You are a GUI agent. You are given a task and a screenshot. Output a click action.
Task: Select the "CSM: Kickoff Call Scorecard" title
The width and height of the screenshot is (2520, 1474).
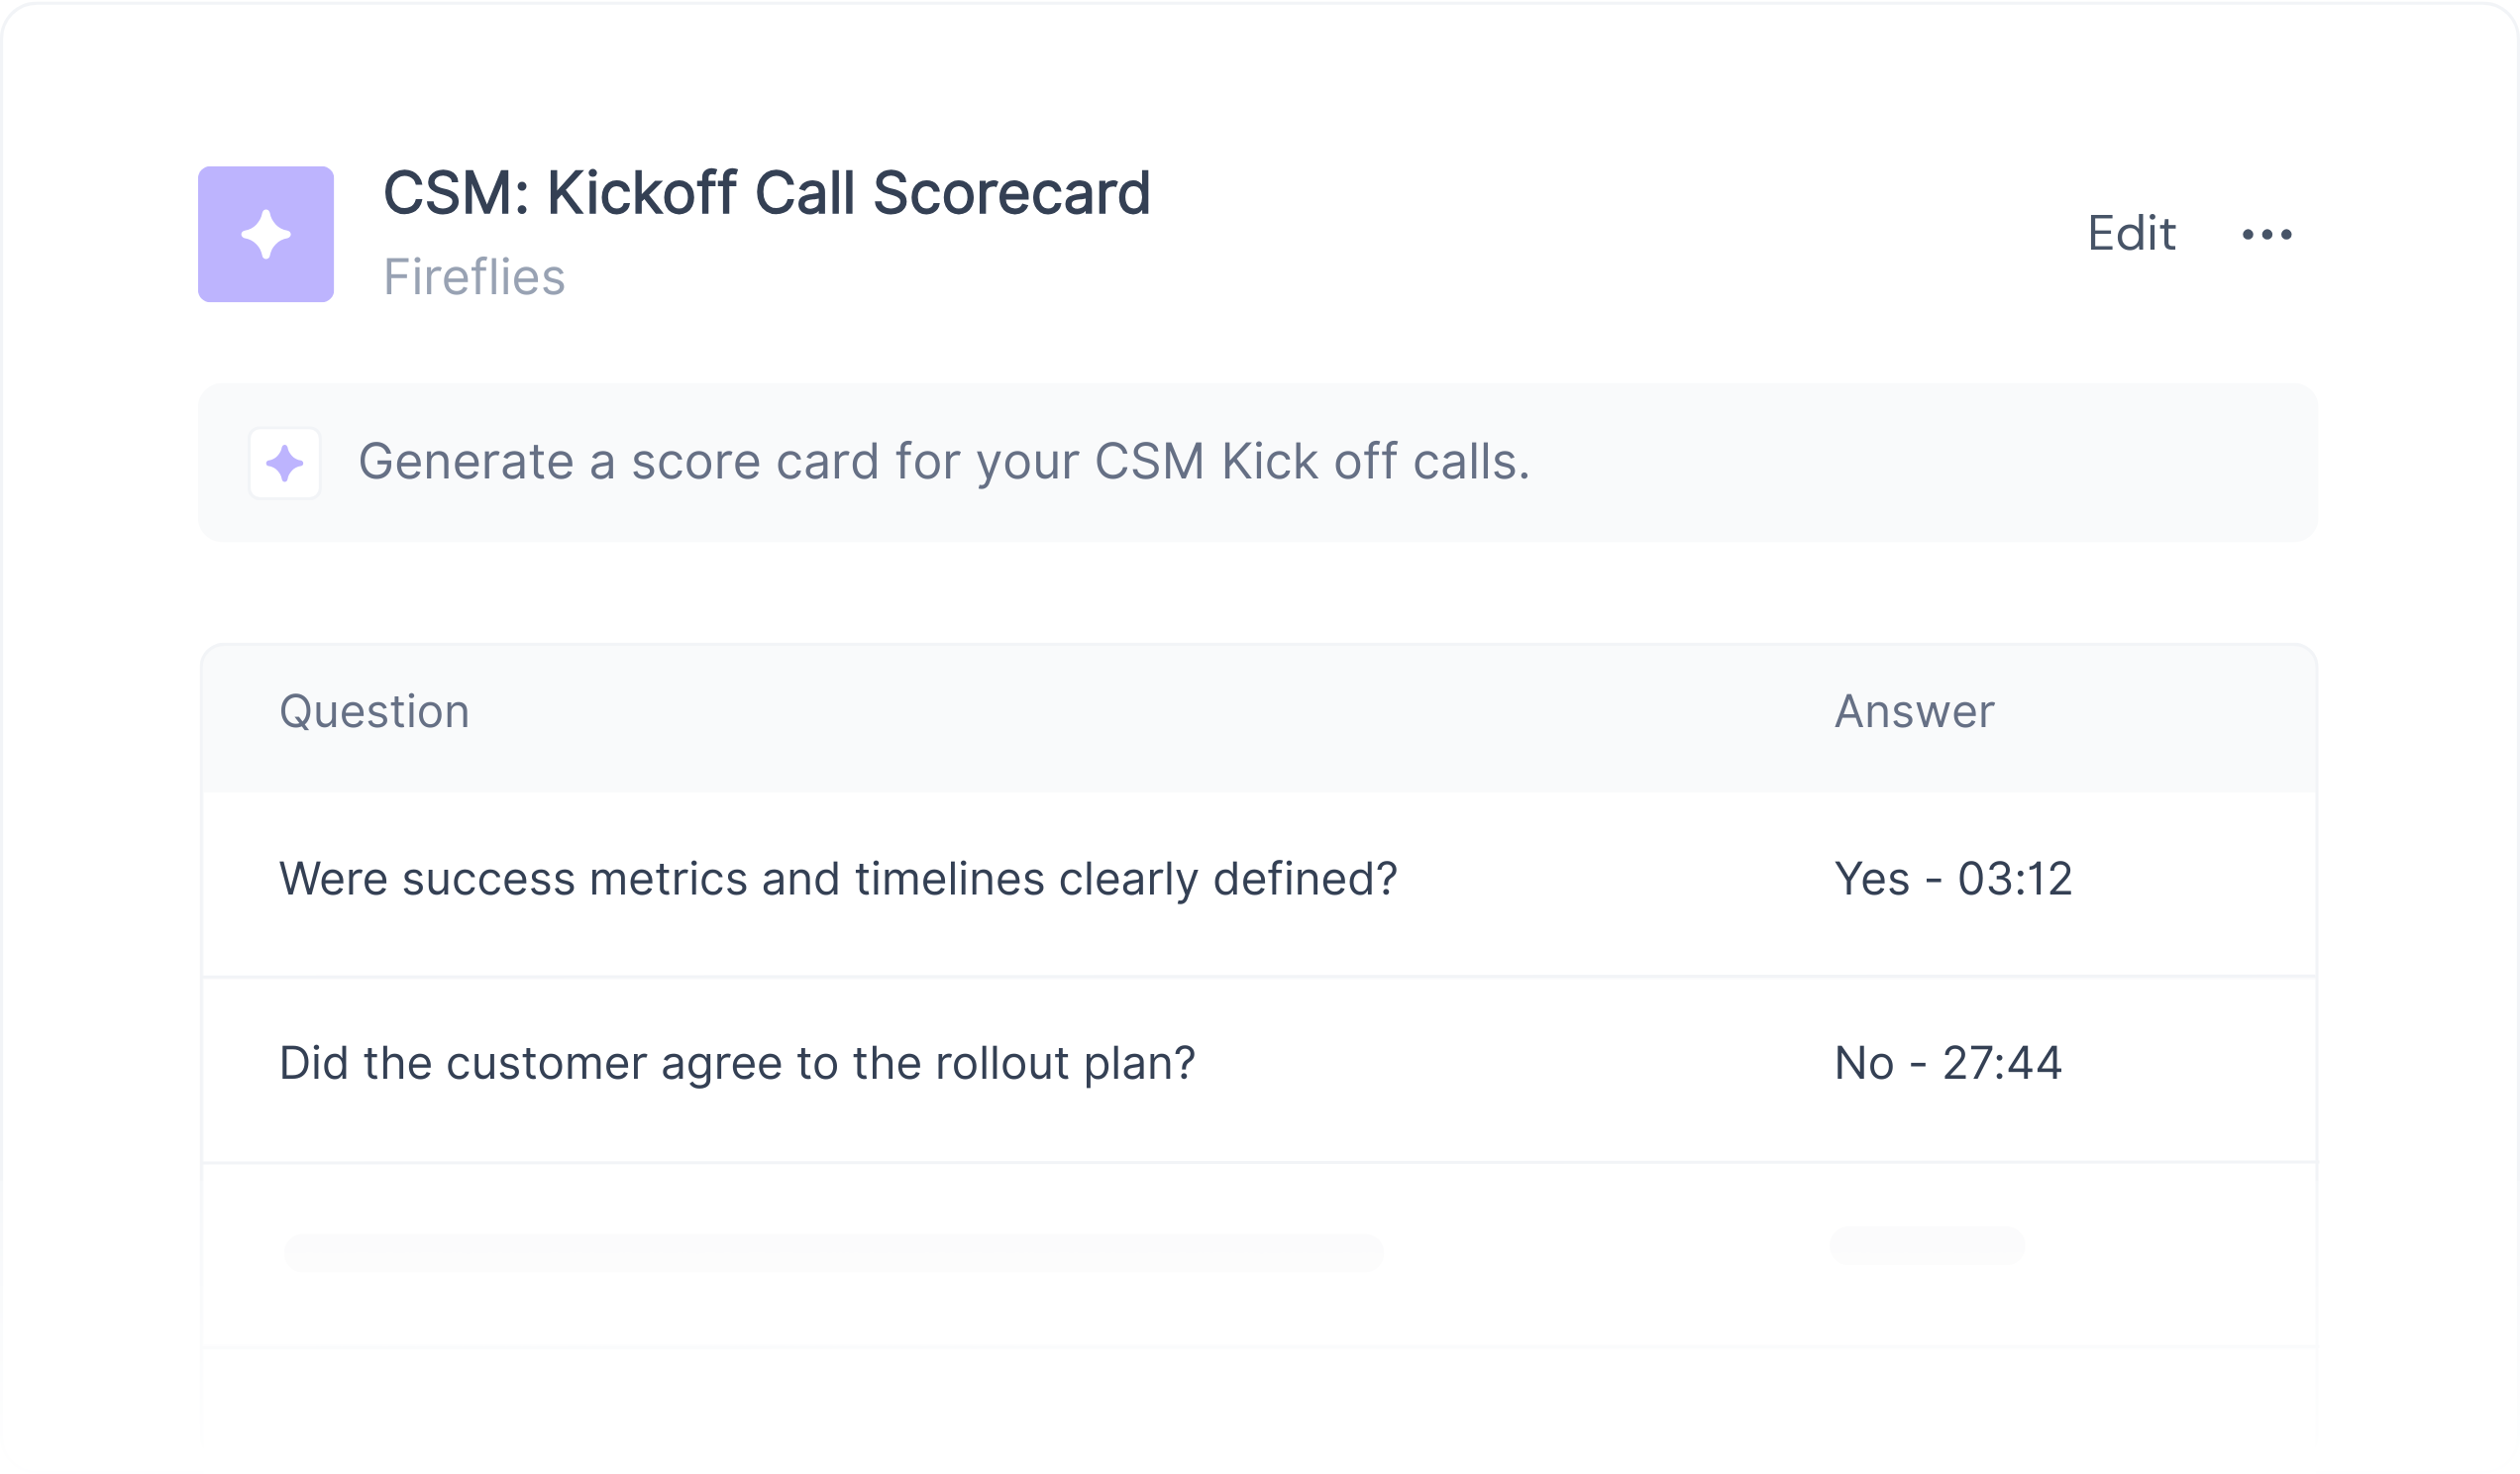(766, 193)
